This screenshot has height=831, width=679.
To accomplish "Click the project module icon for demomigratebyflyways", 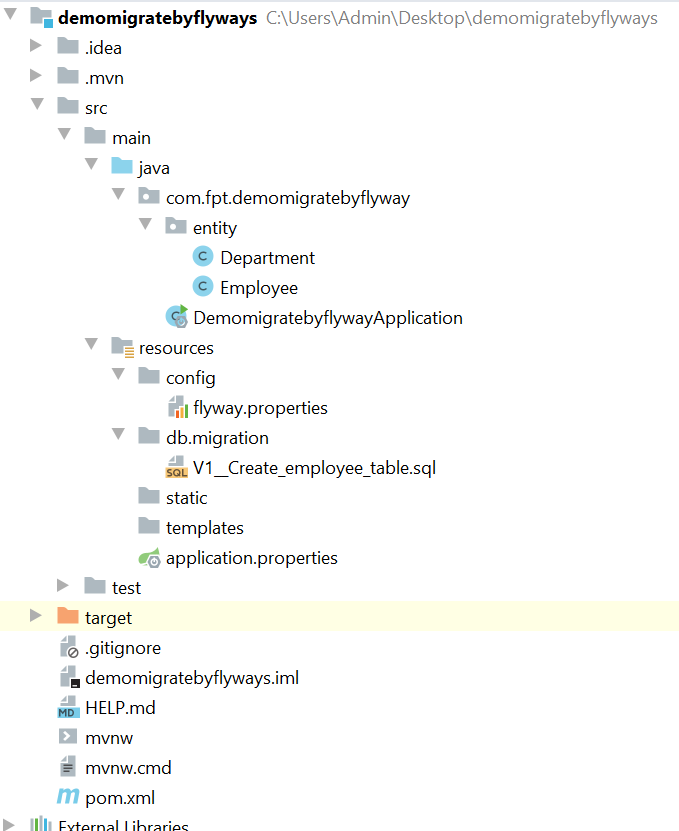I will pyautogui.click(x=41, y=17).
